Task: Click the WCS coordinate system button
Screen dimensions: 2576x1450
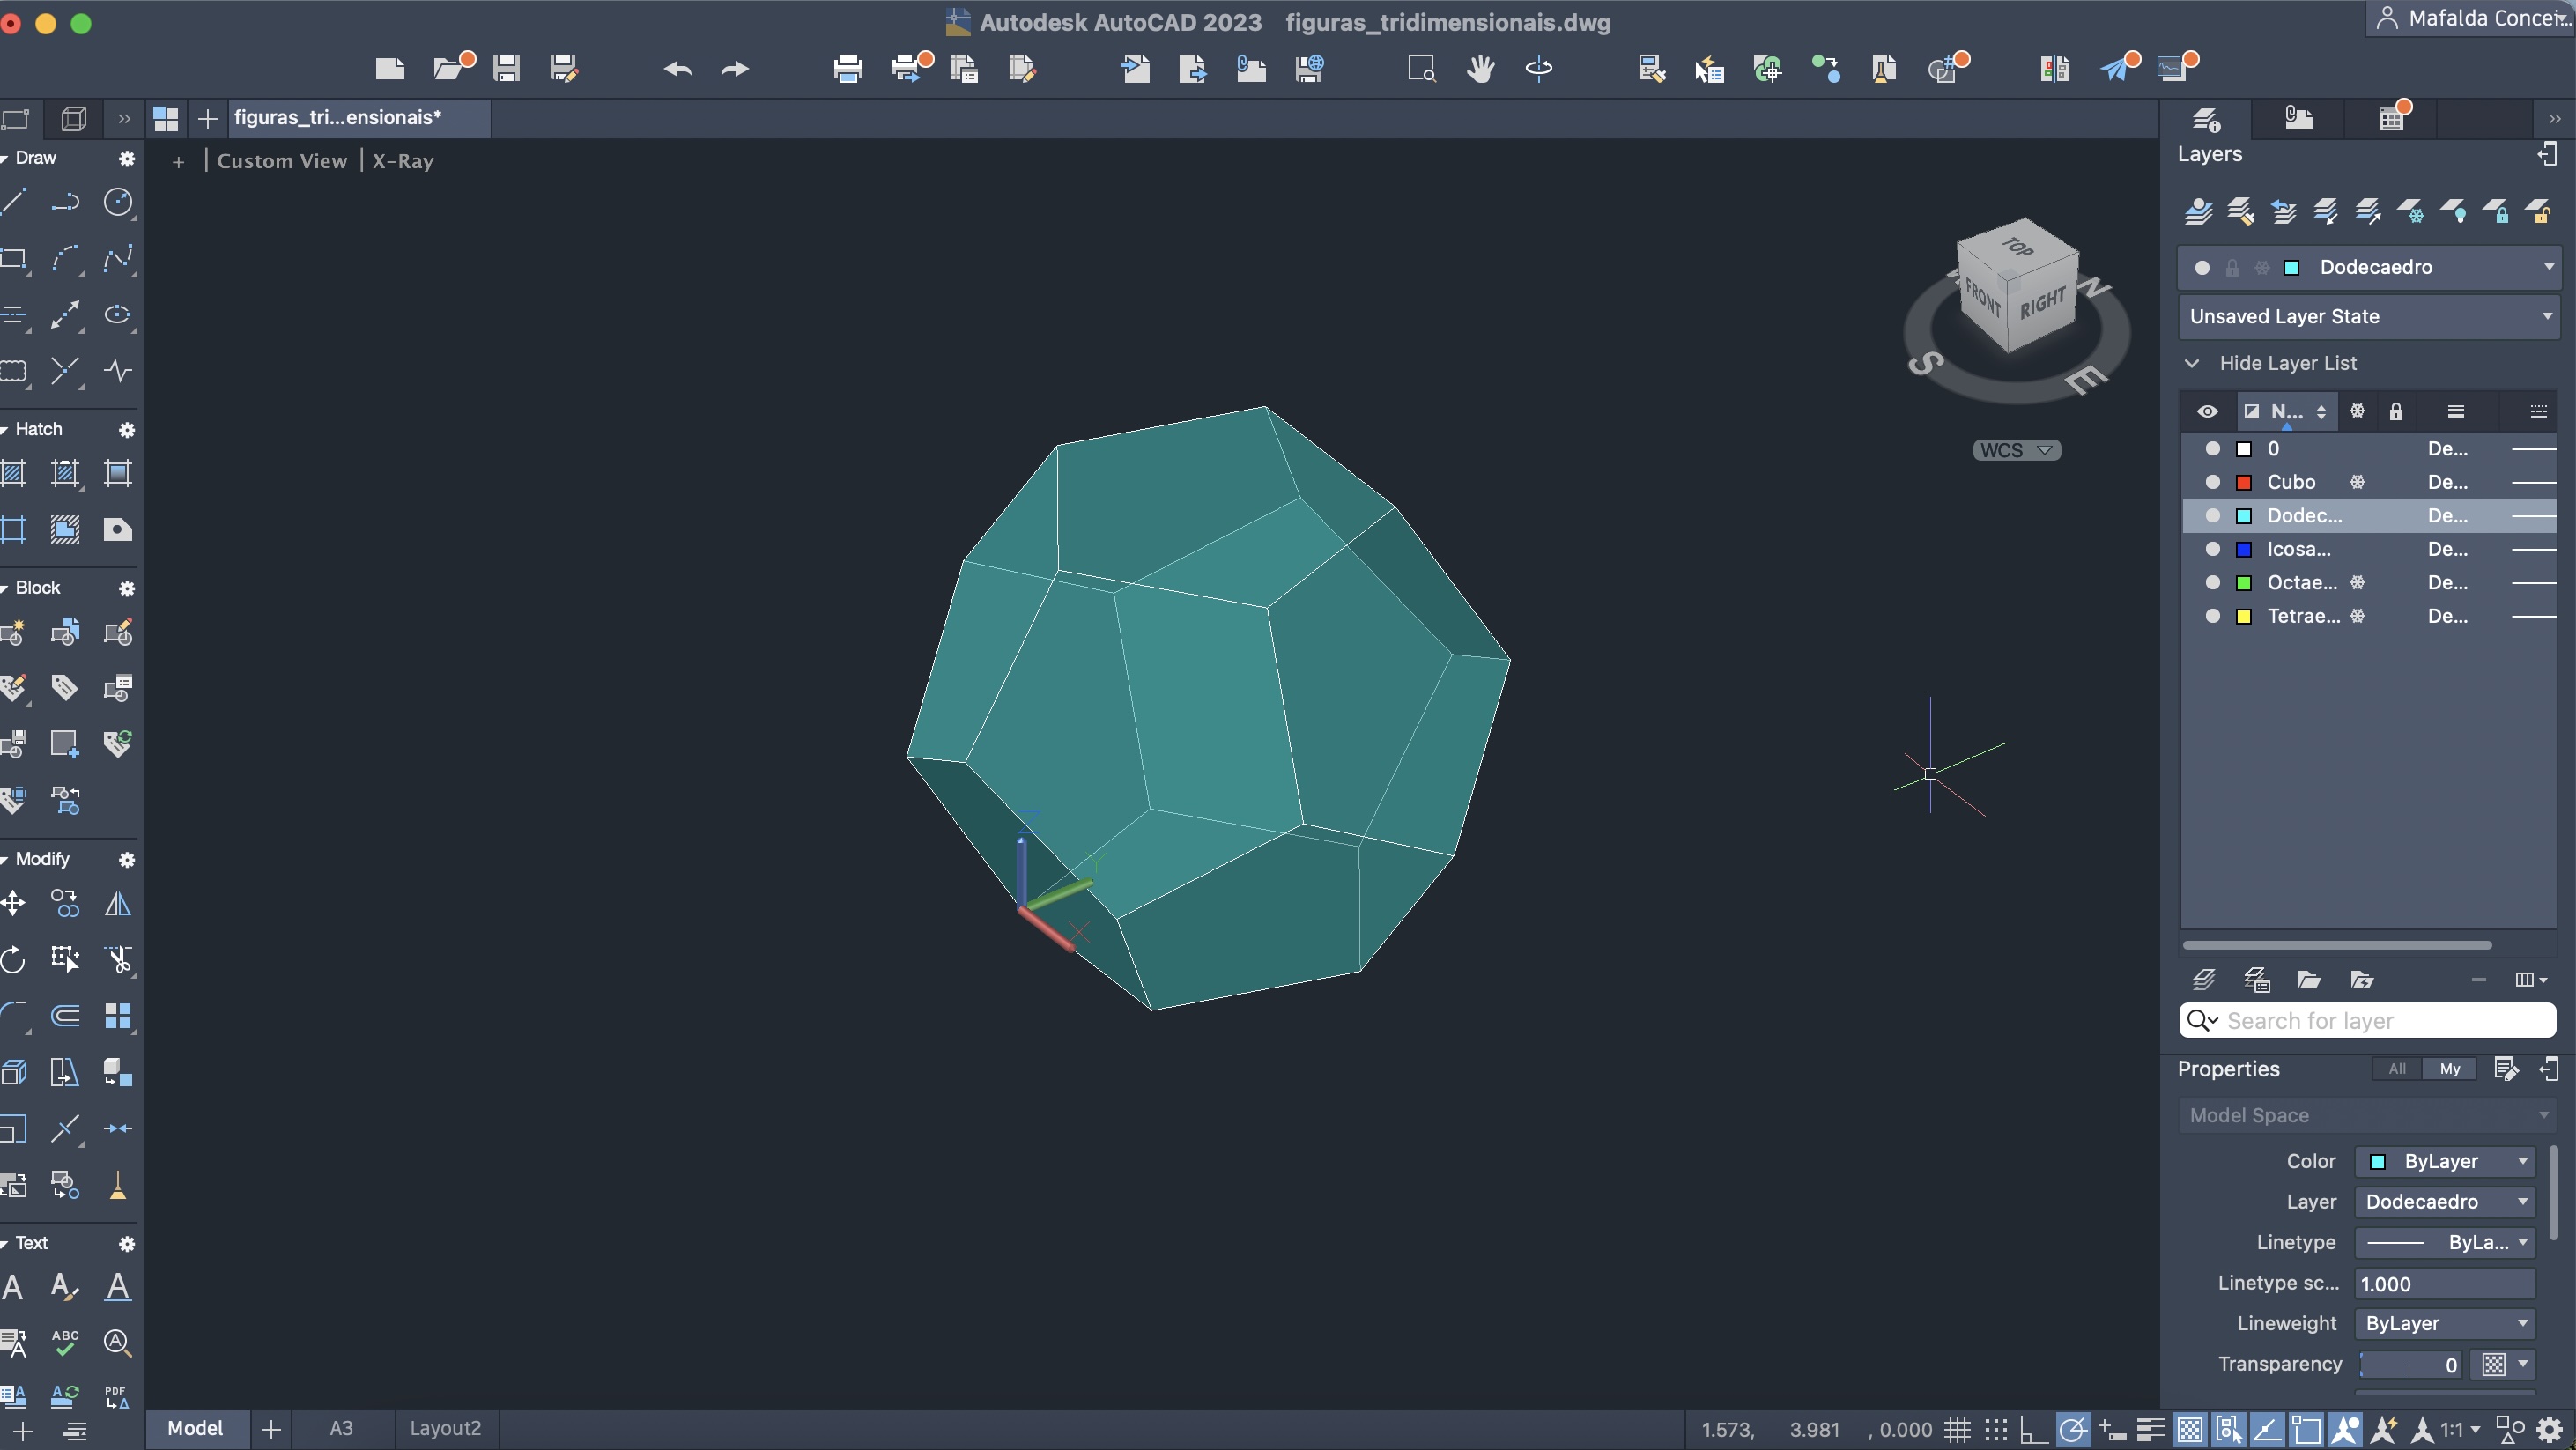Action: click(x=2015, y=450)
